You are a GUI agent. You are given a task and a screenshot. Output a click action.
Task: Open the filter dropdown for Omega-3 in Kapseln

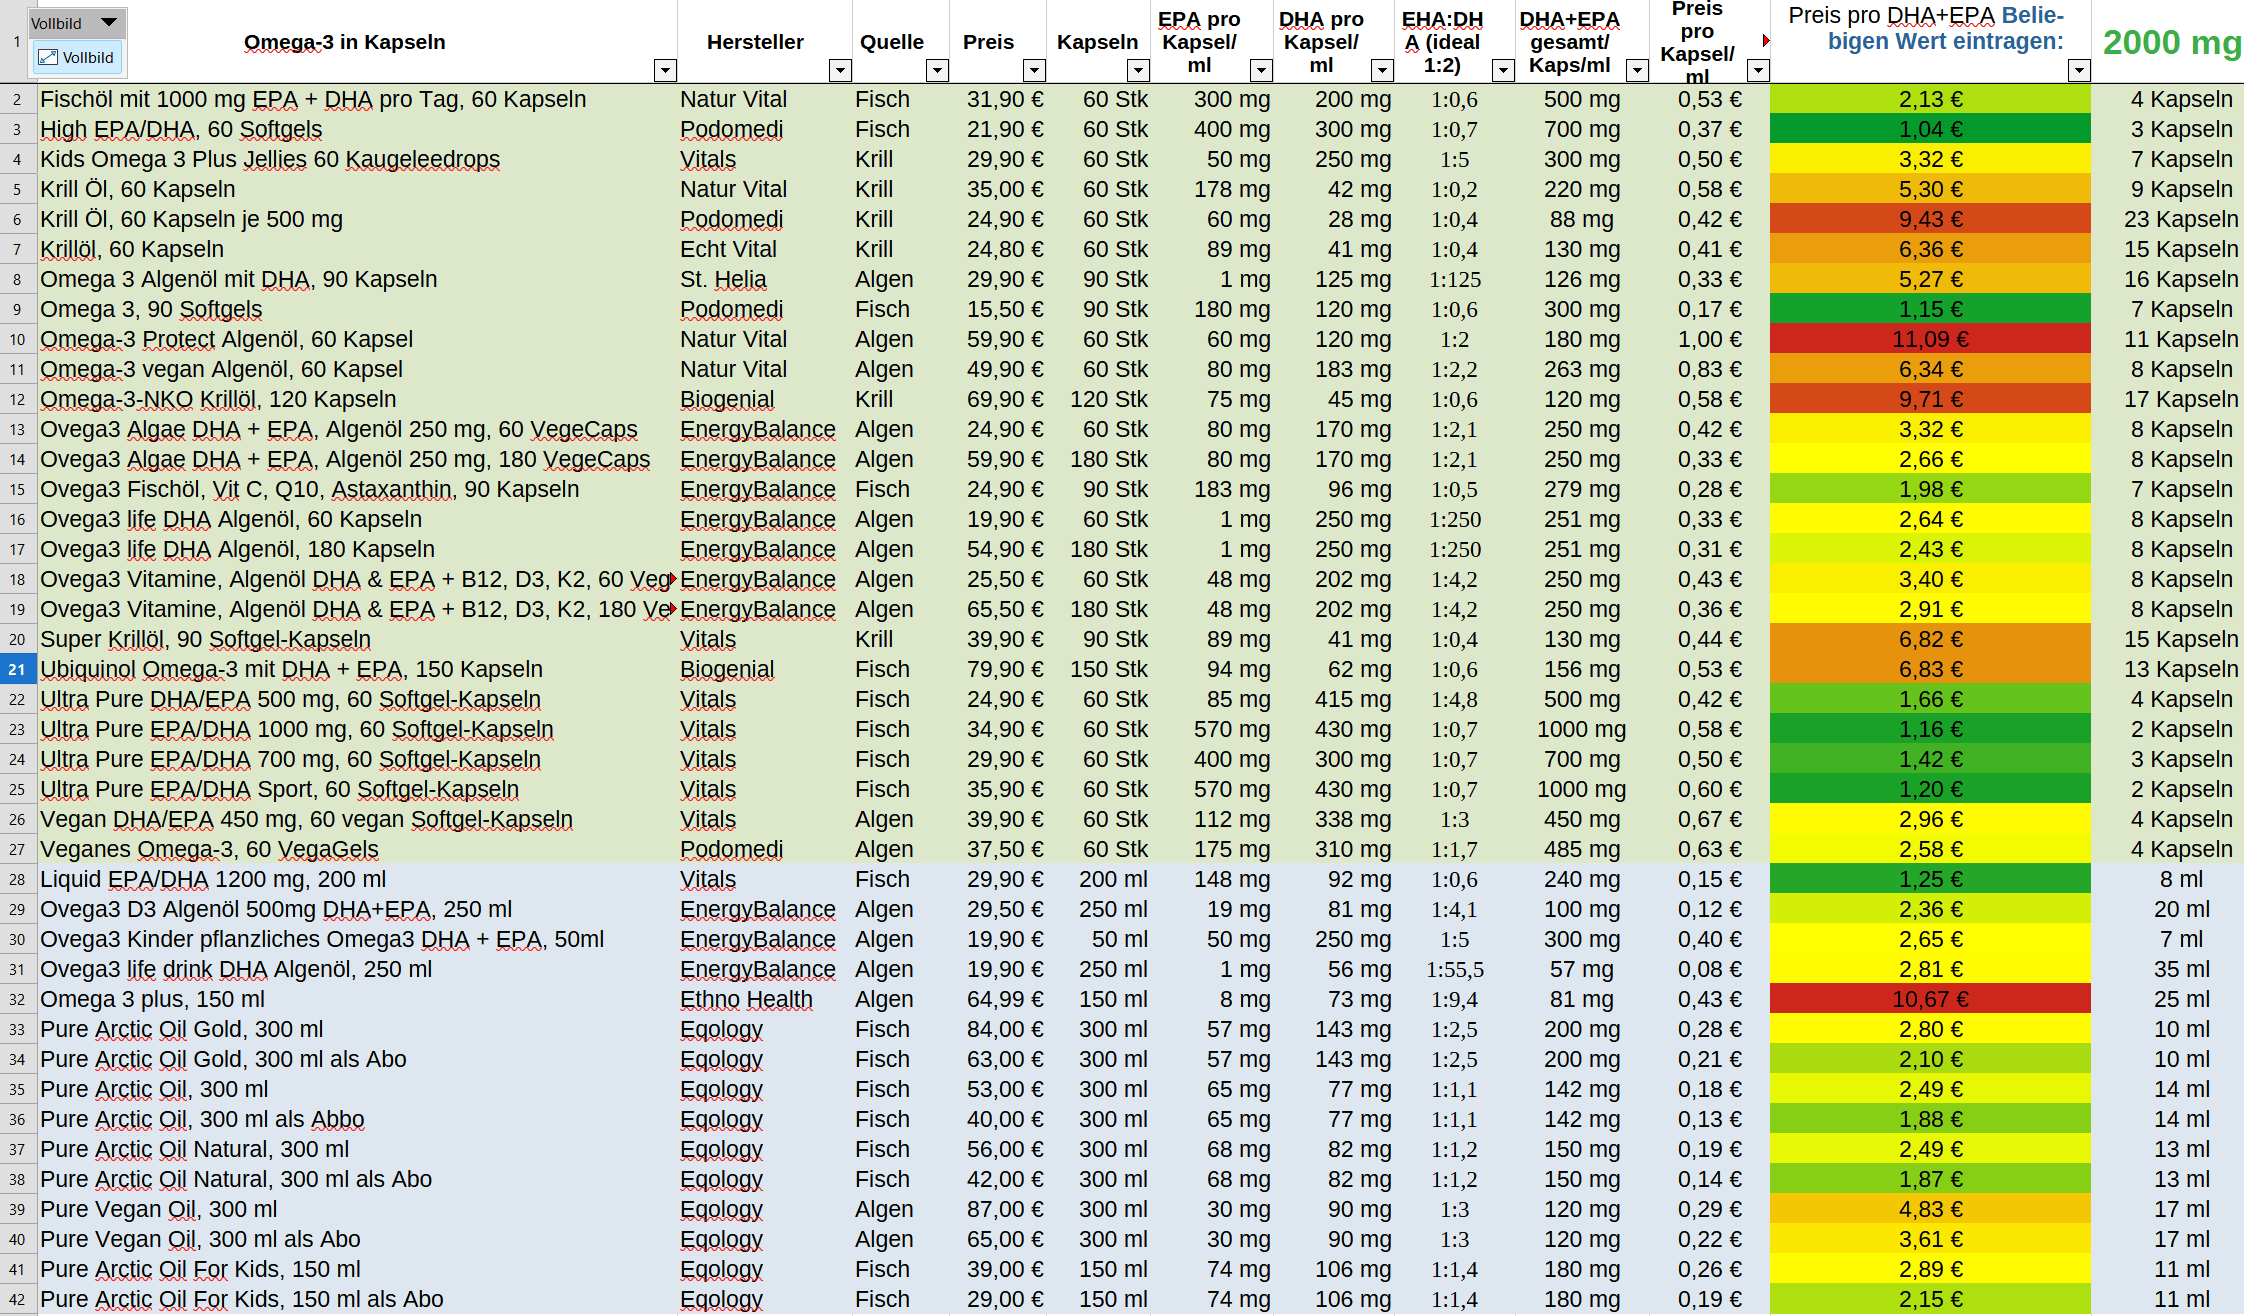pyautogui.click(x=665, y=70)
